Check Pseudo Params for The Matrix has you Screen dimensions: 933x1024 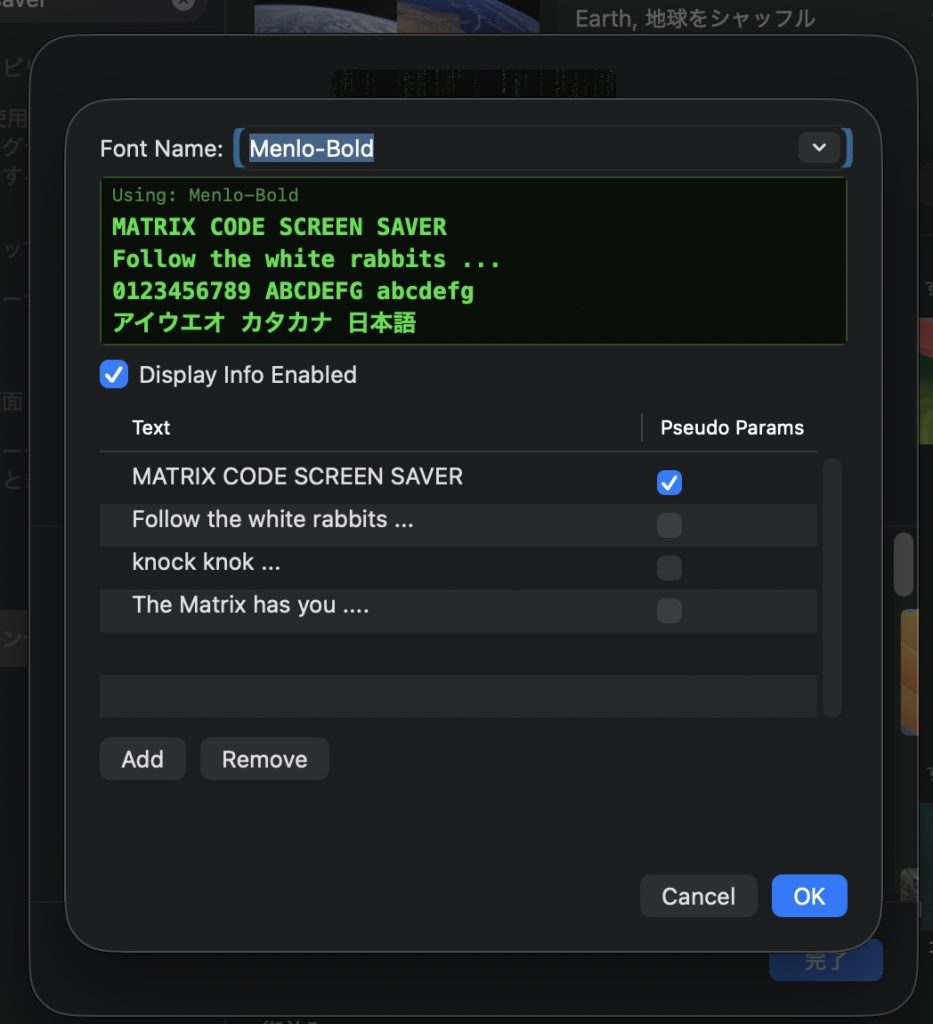coord(669,611)
